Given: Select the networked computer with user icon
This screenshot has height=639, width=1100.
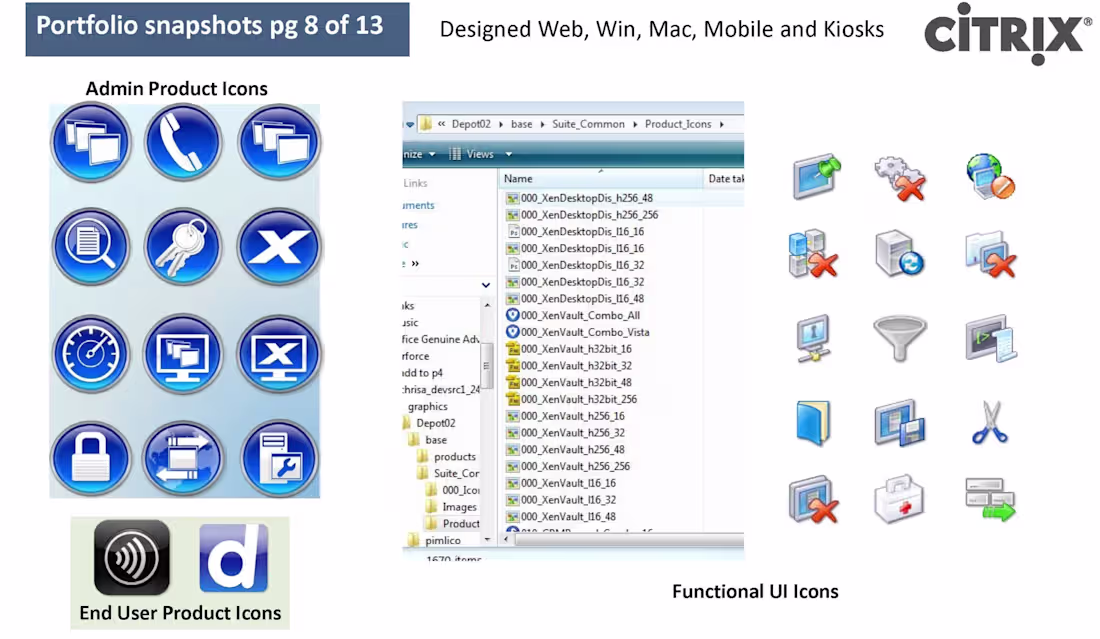Looking at the screenshot, I should pyautogui.click(x=814, y=338).
